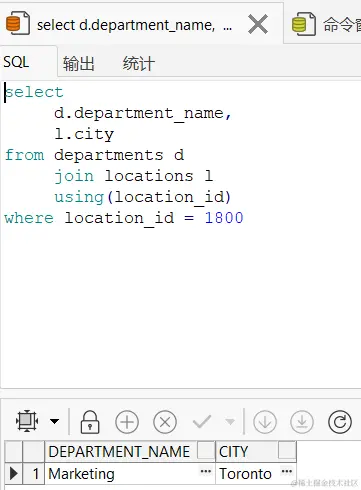Click 'd.department_name,' in SQL editor
361x490 pixels.
point(143,114)
